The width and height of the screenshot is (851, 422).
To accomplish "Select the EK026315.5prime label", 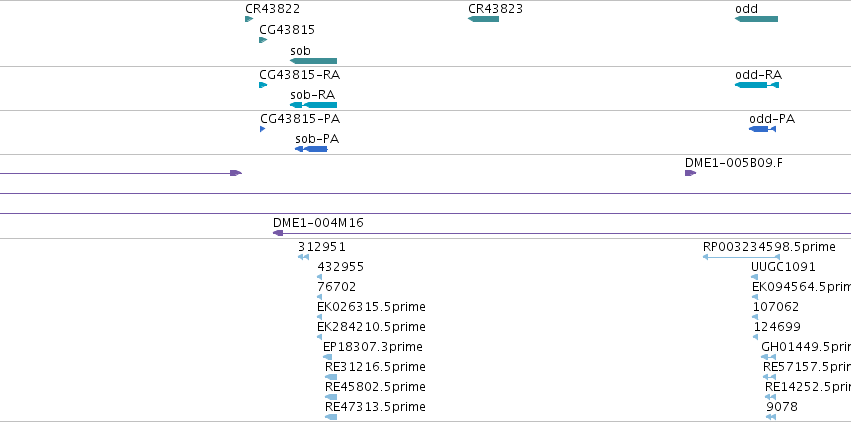I will (x=371, y=307).
